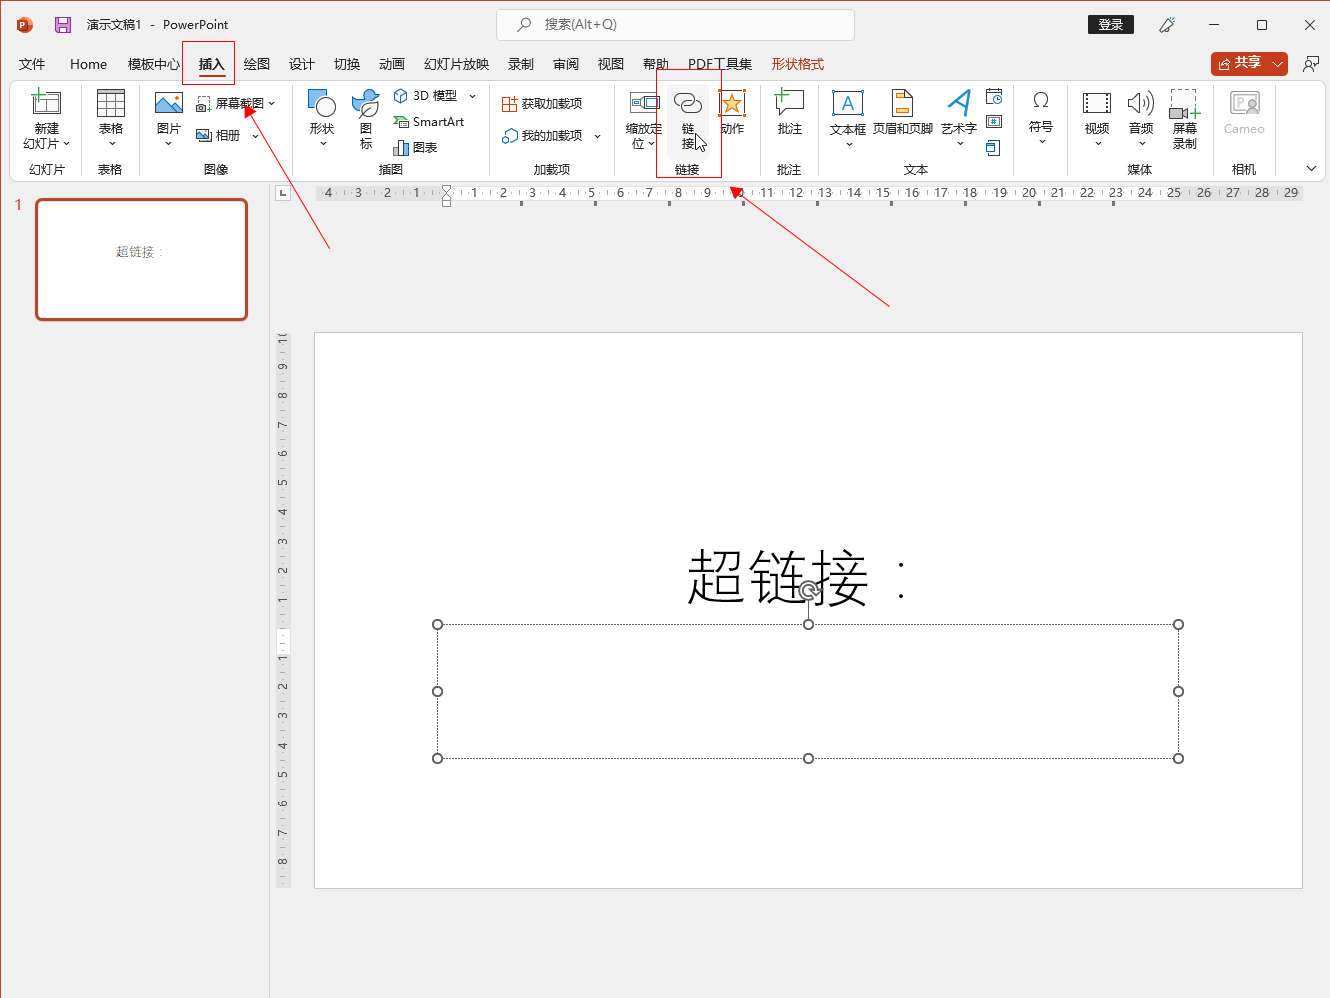1330x998 pixels.
Task: Insert Date and Time calendar icon
Action: 994,96
